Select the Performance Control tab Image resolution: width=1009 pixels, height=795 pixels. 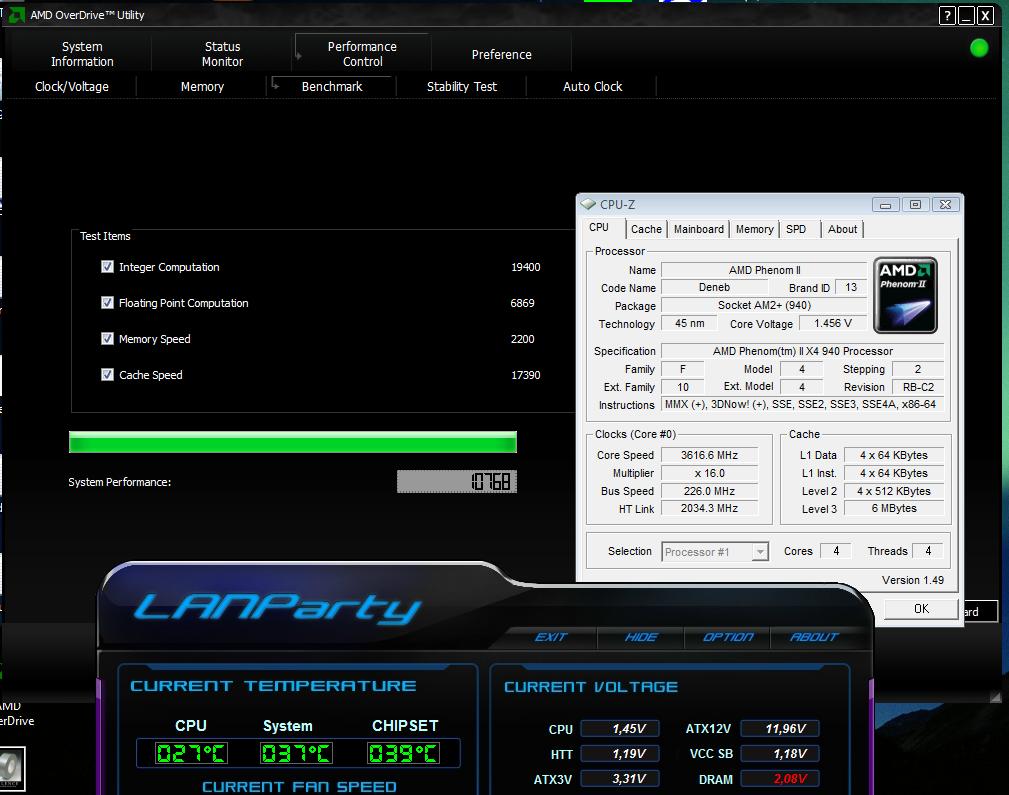362,54
